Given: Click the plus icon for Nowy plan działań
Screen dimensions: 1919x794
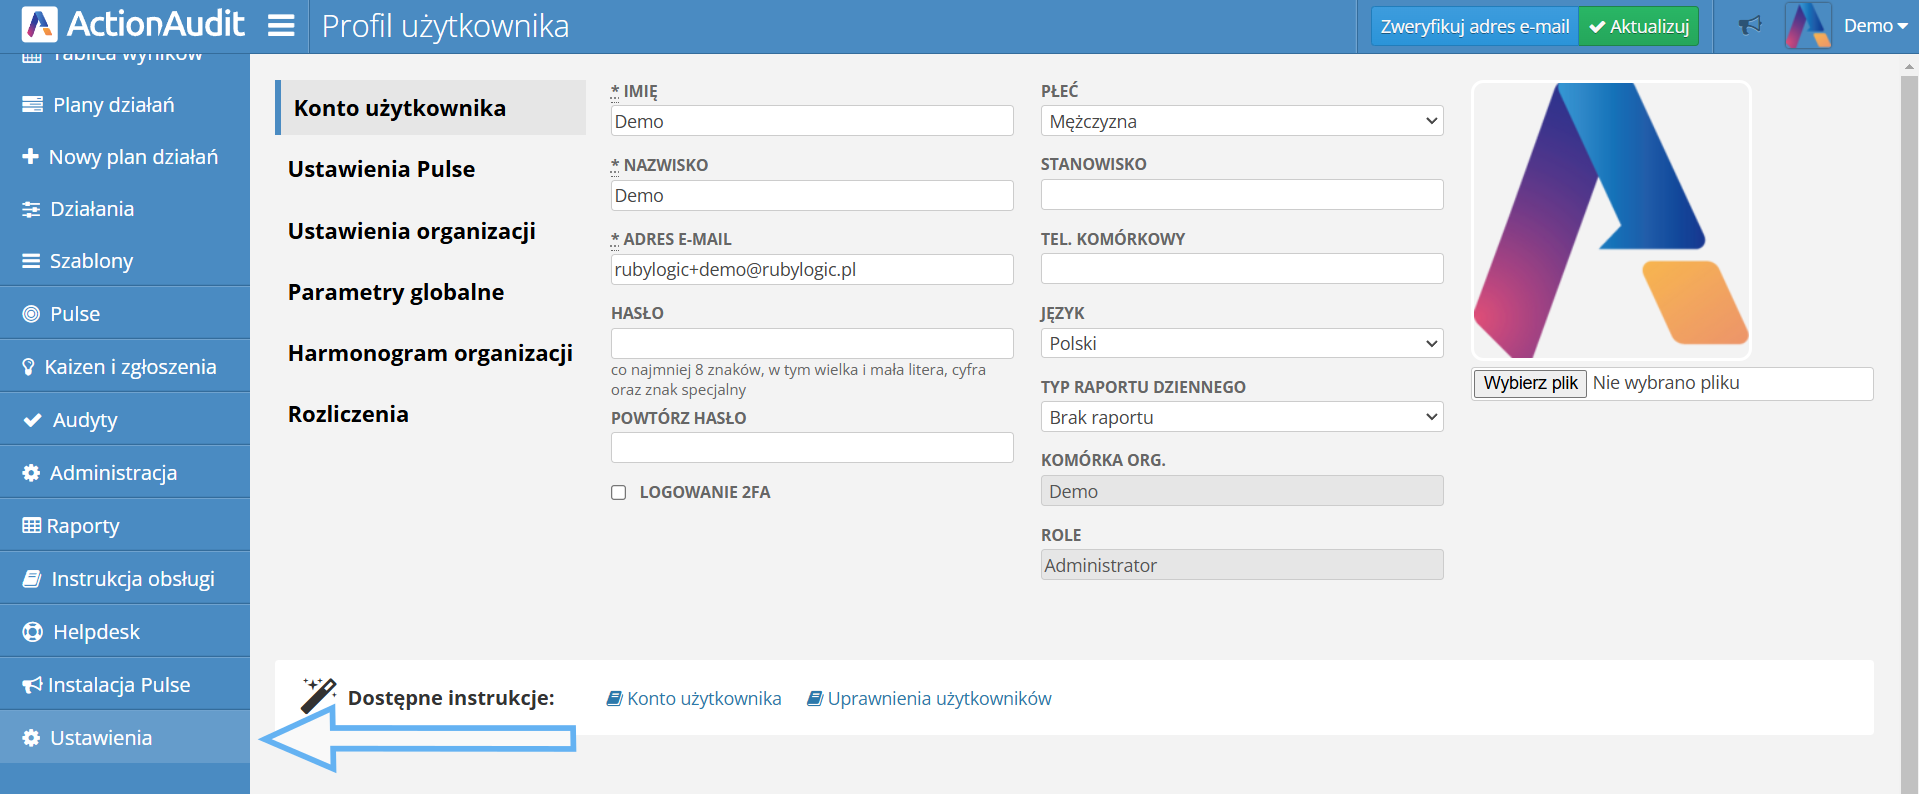Looking at the screenshot, I should [x=30, y=157].
